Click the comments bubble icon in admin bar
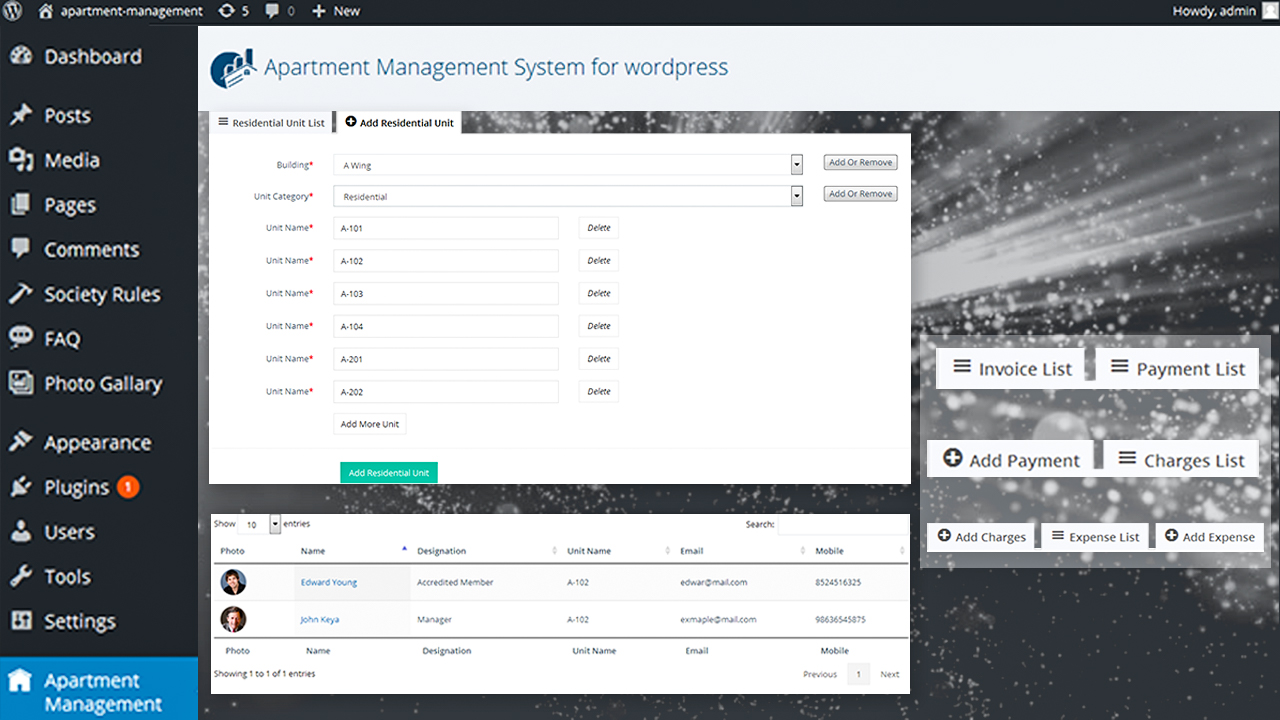The width and height of the screenshot is (1280, 720). [273, 11]
